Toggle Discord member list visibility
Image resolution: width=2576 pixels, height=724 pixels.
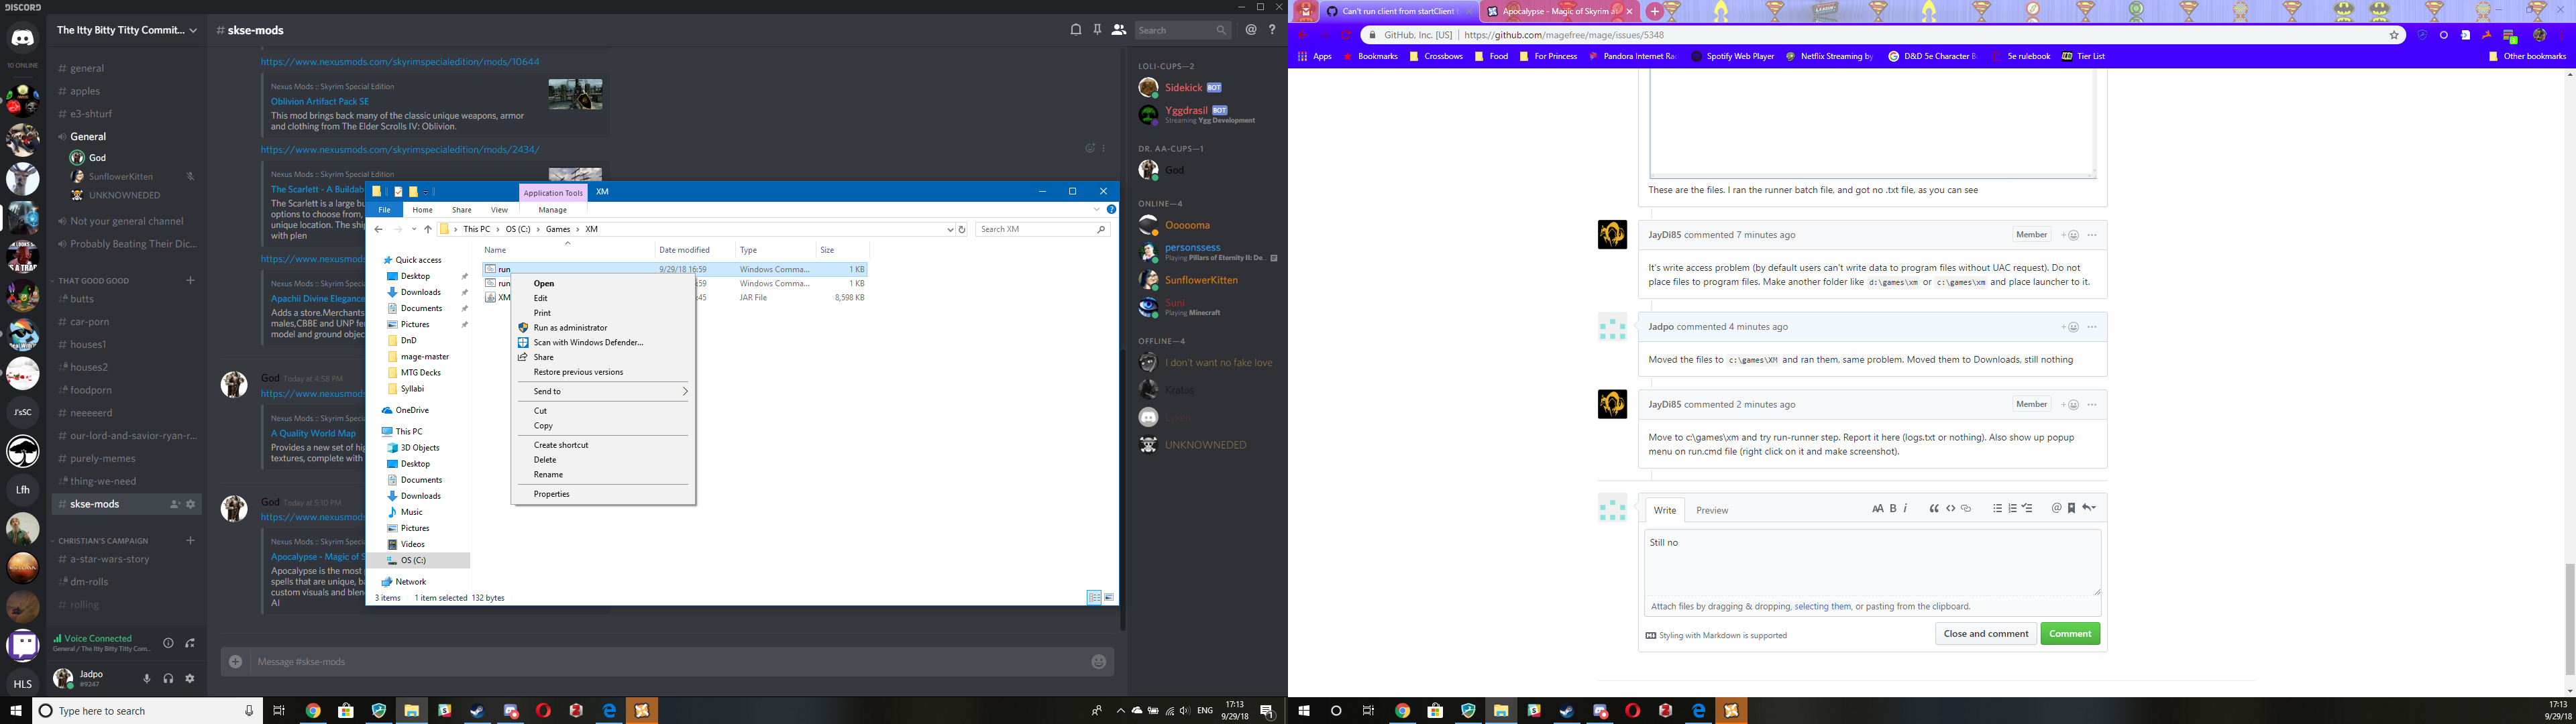coord(1119,30)
